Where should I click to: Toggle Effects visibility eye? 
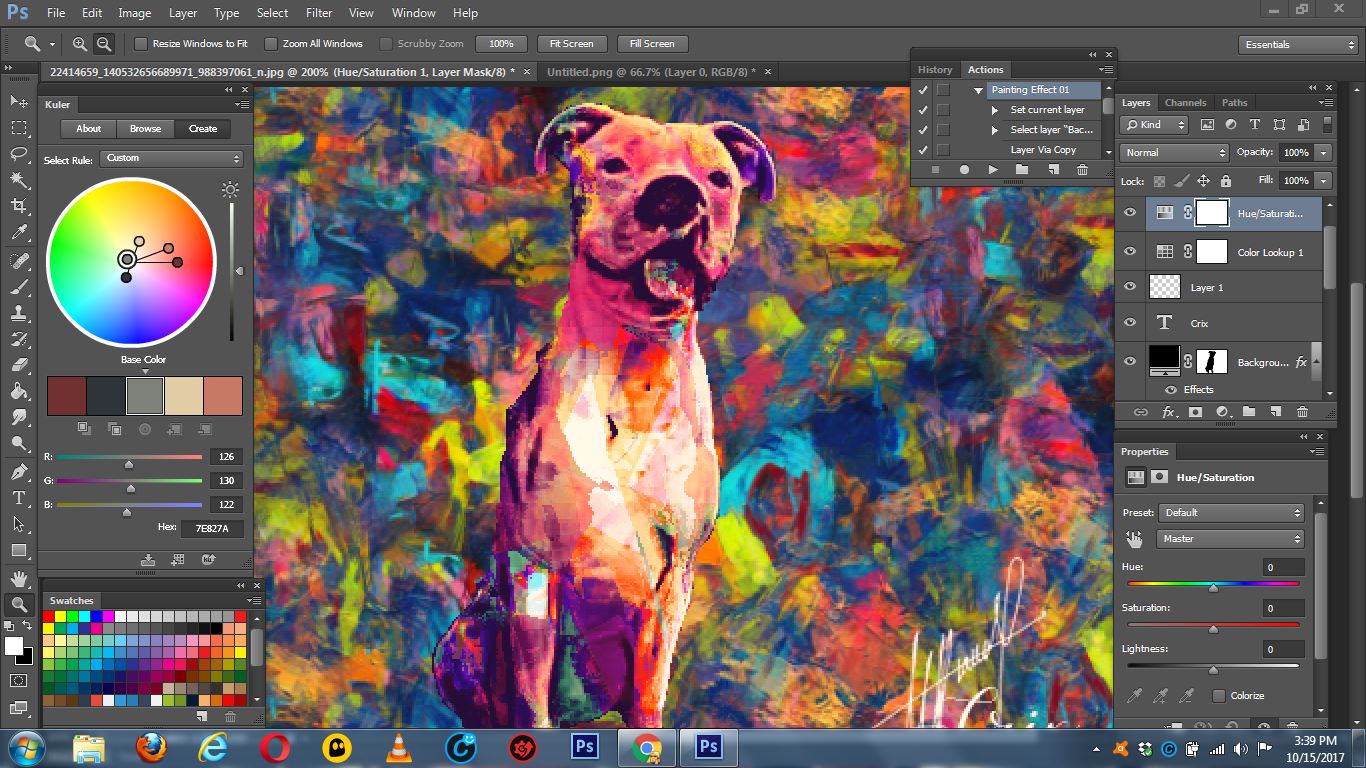coord(1171,389)
